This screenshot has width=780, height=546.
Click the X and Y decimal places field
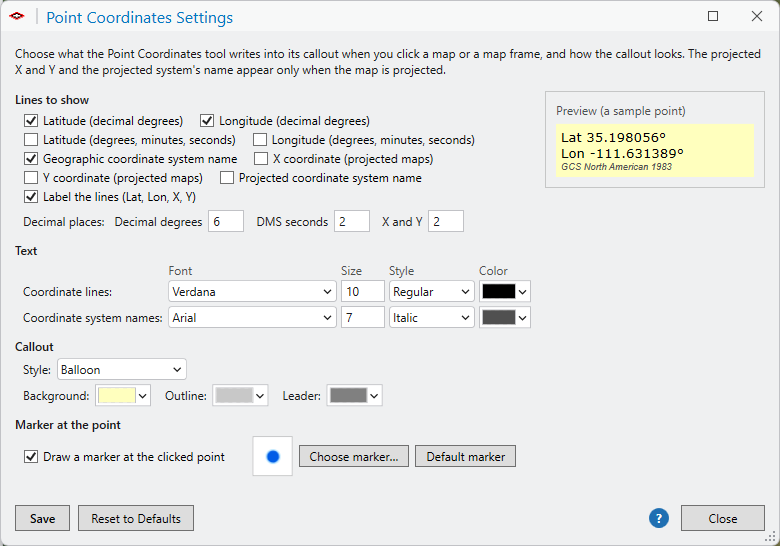click(446, 221)
